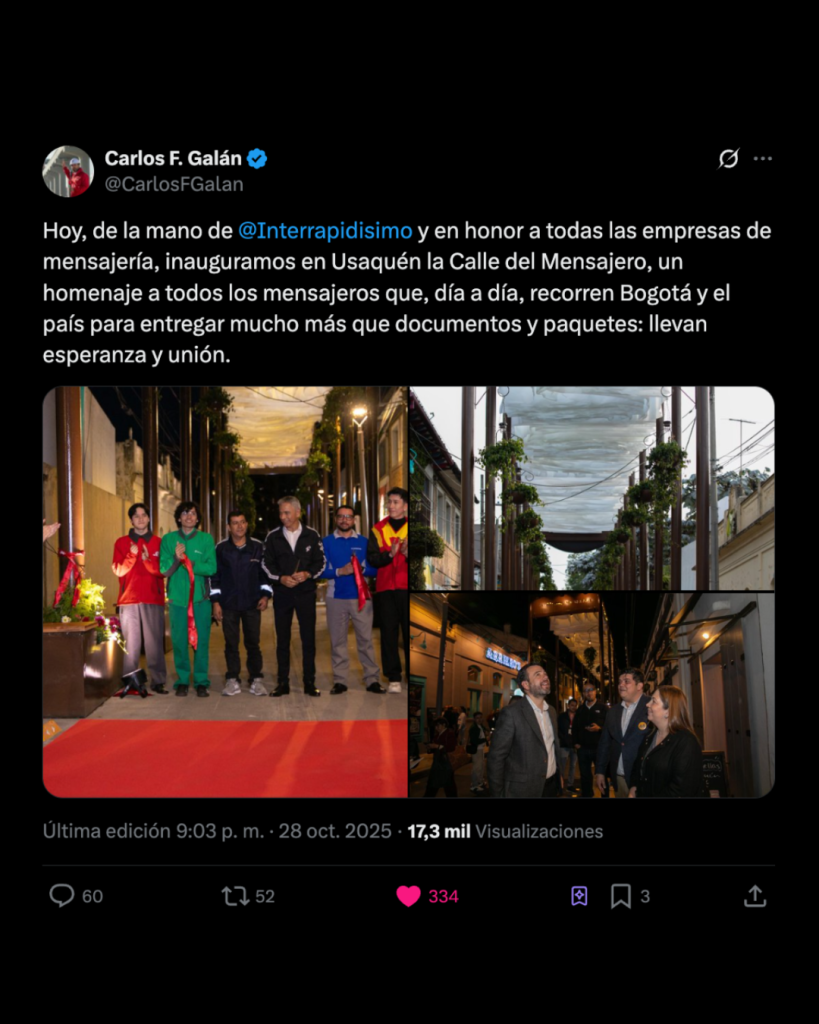Image resolution: width=819 pixels, height=1024 pixels.
Task: Click the Carlos F. Galán display name
Action: coord(173,159)
